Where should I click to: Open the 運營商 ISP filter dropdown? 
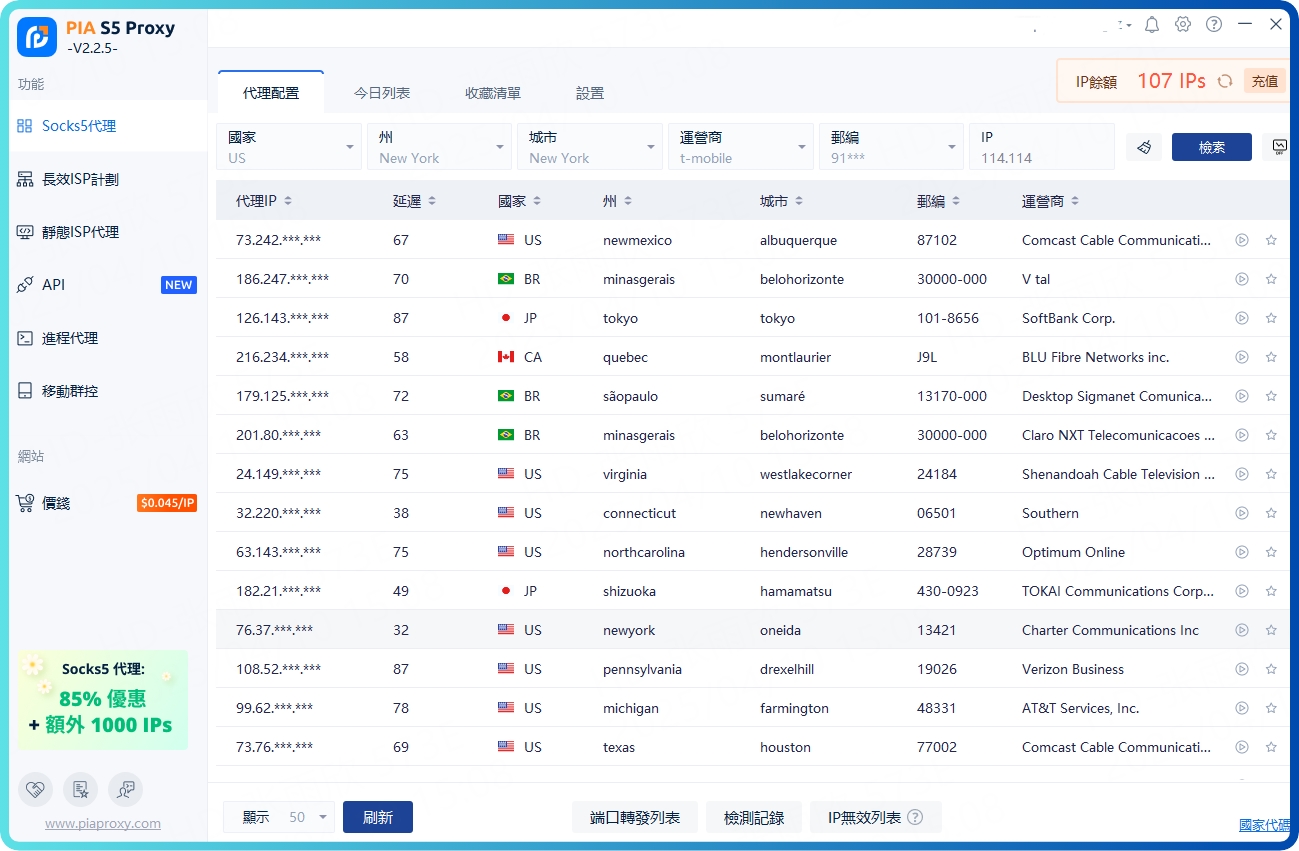click(x=740, y=147)
